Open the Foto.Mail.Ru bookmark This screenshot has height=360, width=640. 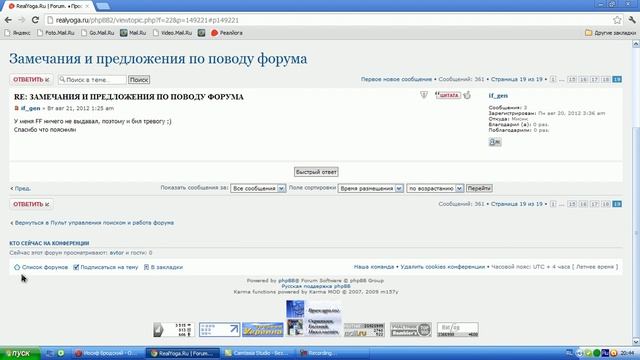(x=56, y=33)
